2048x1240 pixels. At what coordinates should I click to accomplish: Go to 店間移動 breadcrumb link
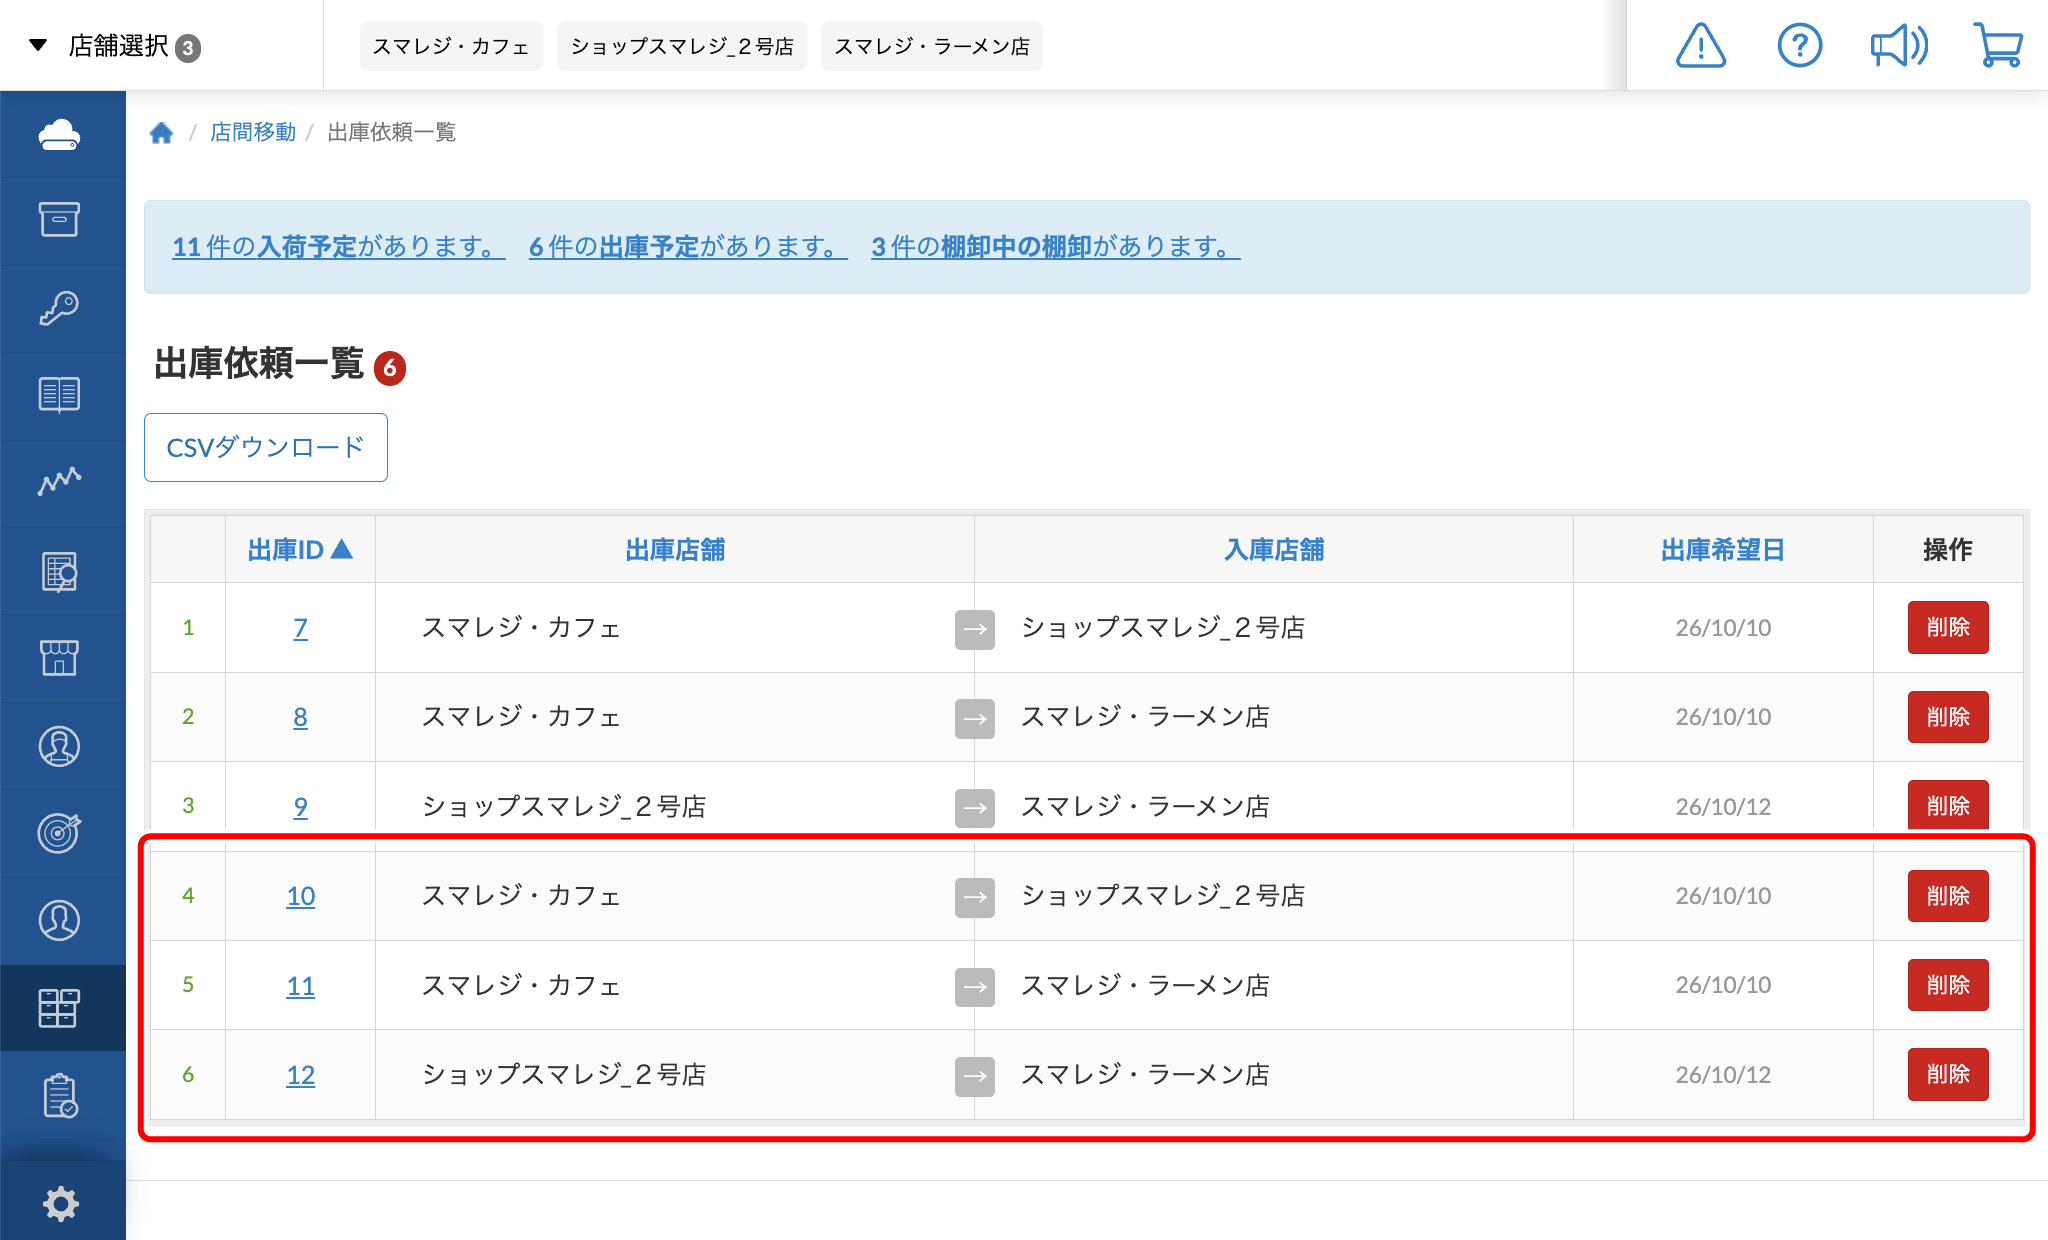pos(253,132)
